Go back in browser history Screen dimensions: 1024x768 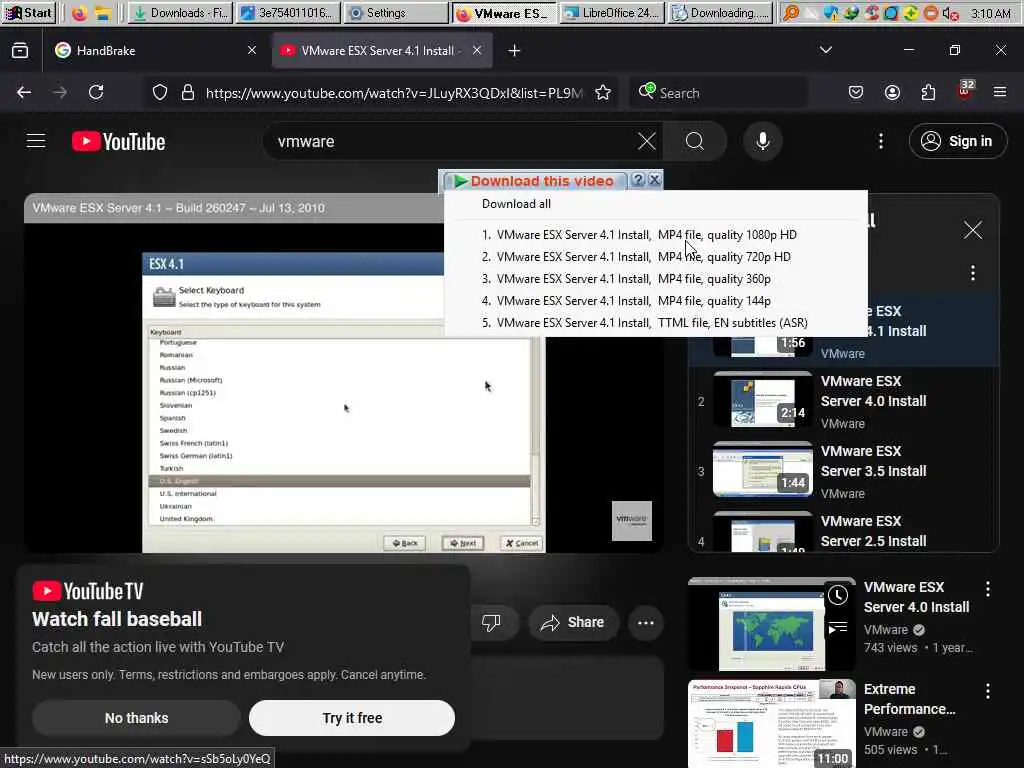tap(24, 93)
